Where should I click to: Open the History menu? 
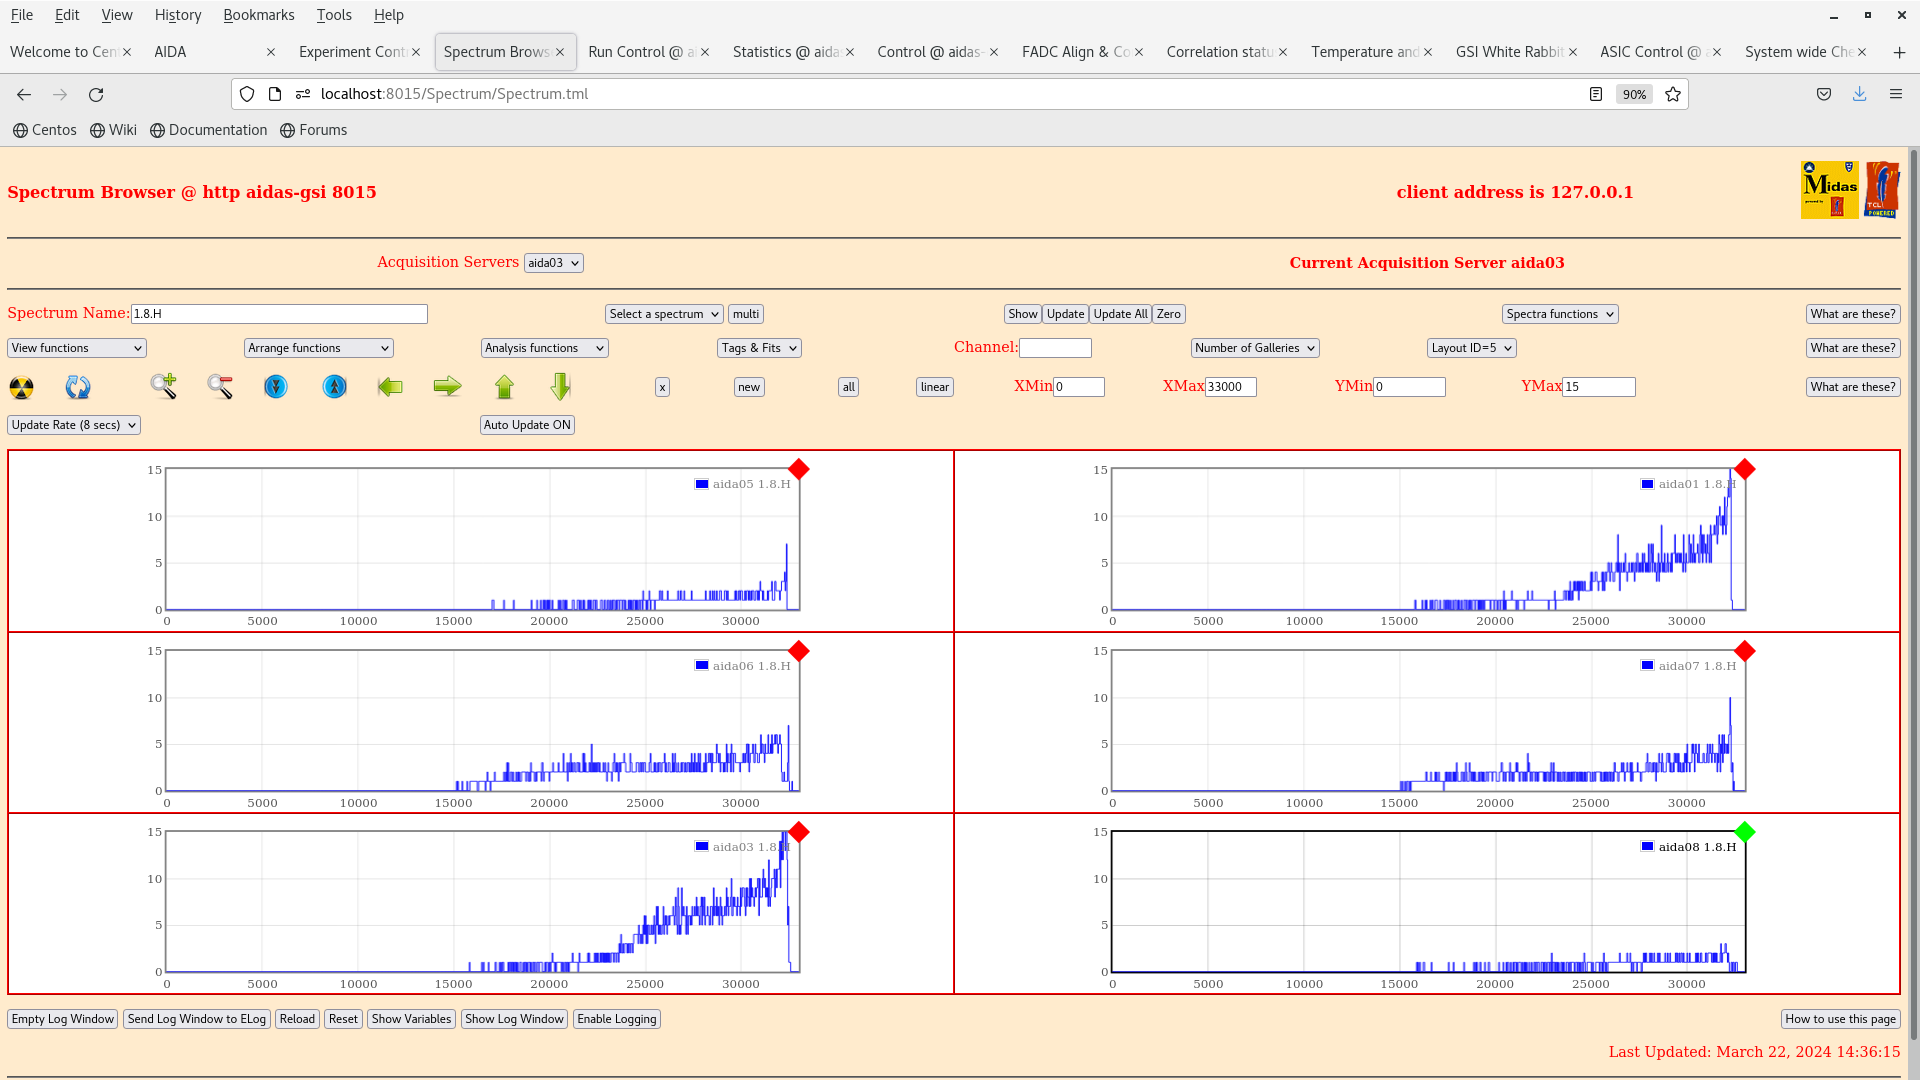178,15
